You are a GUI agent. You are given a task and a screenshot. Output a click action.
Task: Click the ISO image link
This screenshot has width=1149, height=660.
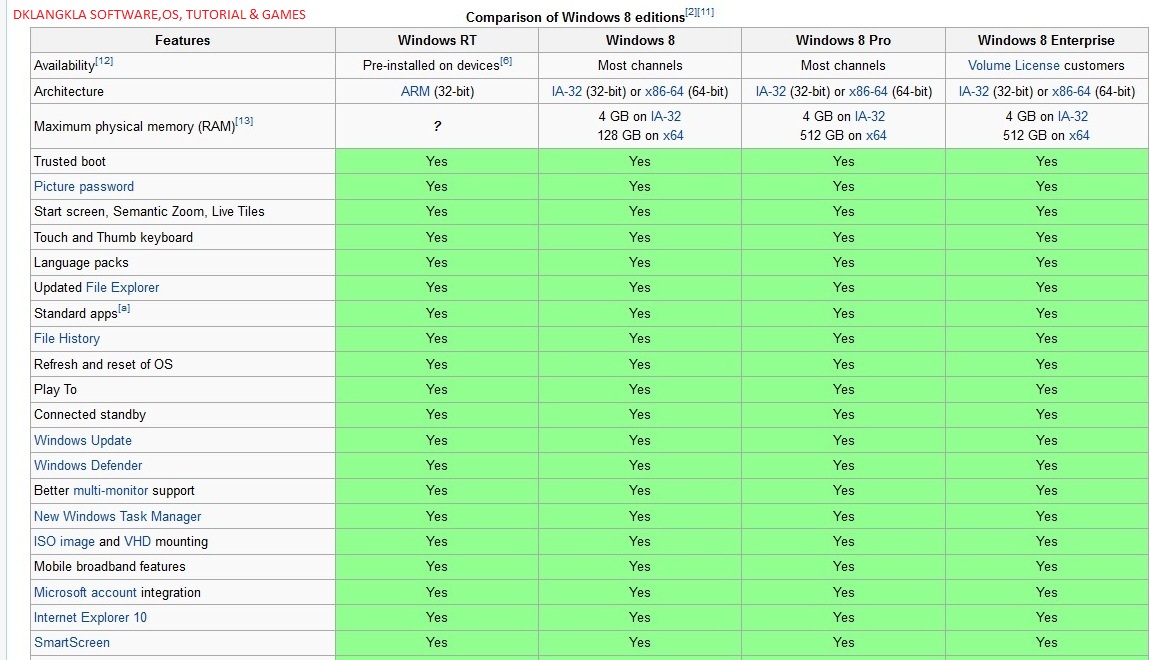pyautogui.click(x=64, y=542)
